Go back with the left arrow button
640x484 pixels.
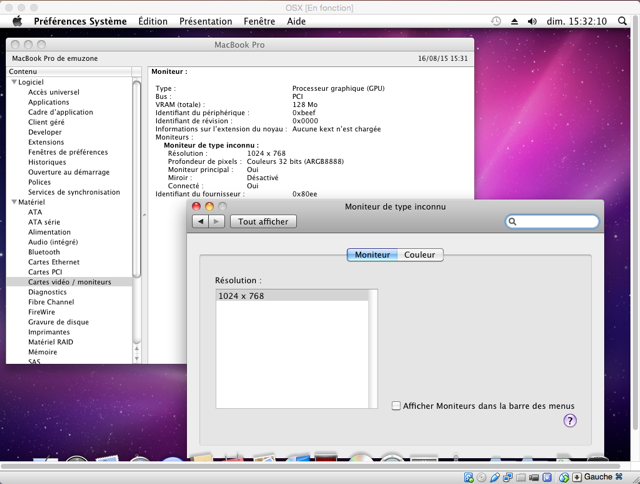coord(200,222)
